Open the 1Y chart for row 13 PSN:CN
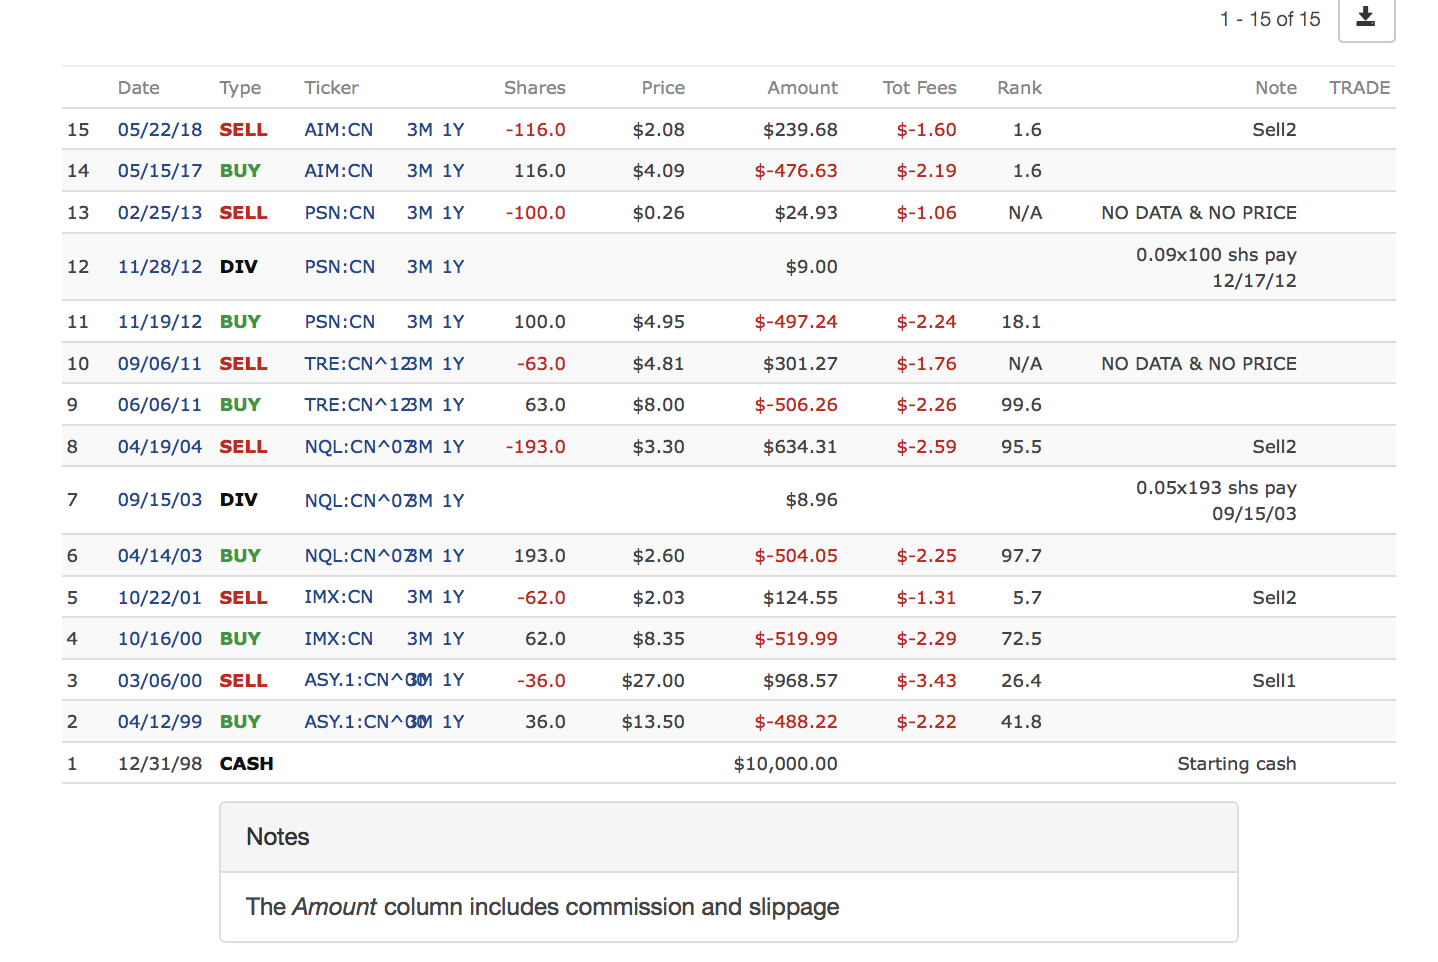Image resolution: width=1438 pixels, height=962 pixels. point(453,213)
